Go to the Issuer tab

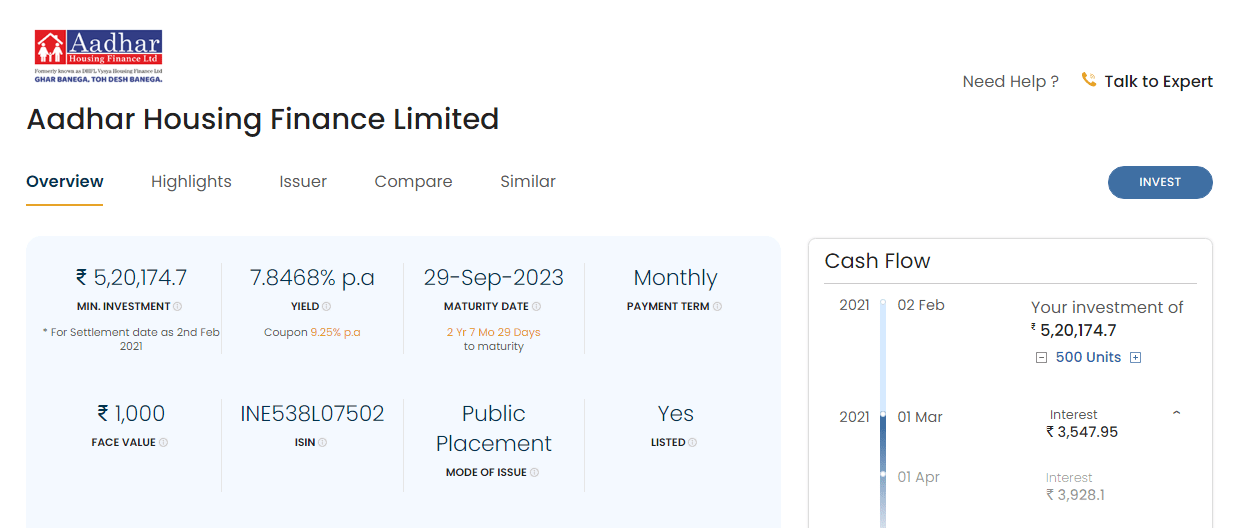[x=303, y=181]
